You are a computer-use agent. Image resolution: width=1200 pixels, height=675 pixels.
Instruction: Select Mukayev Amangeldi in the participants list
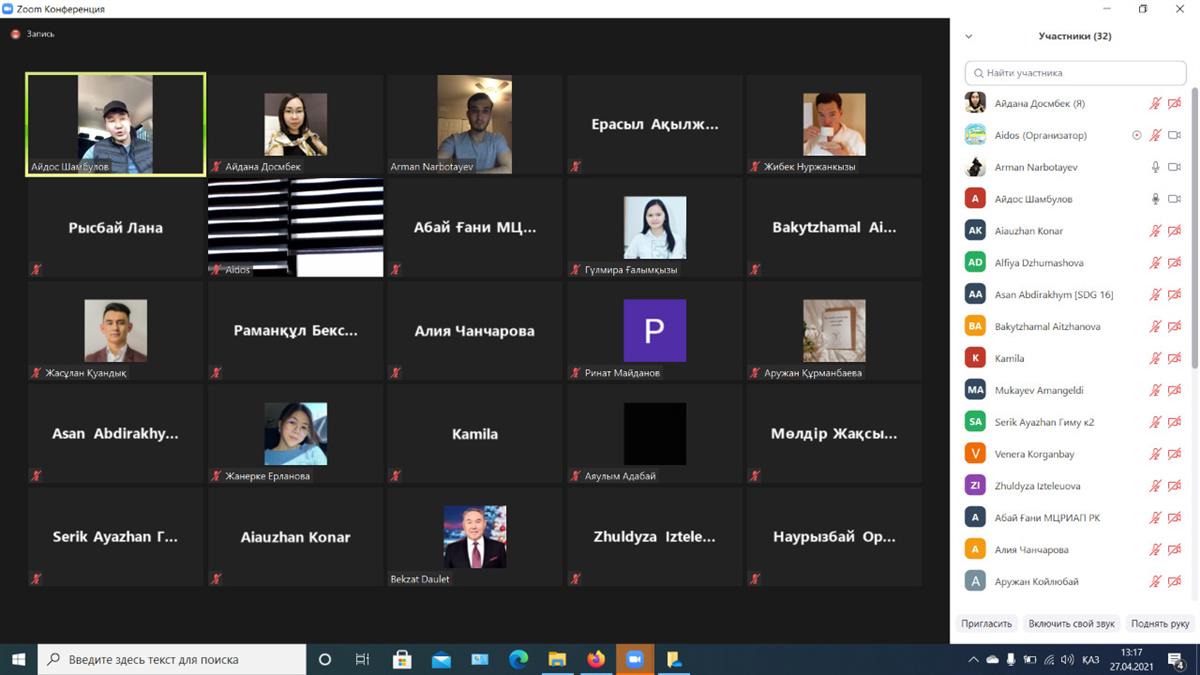coord(1038,390)
